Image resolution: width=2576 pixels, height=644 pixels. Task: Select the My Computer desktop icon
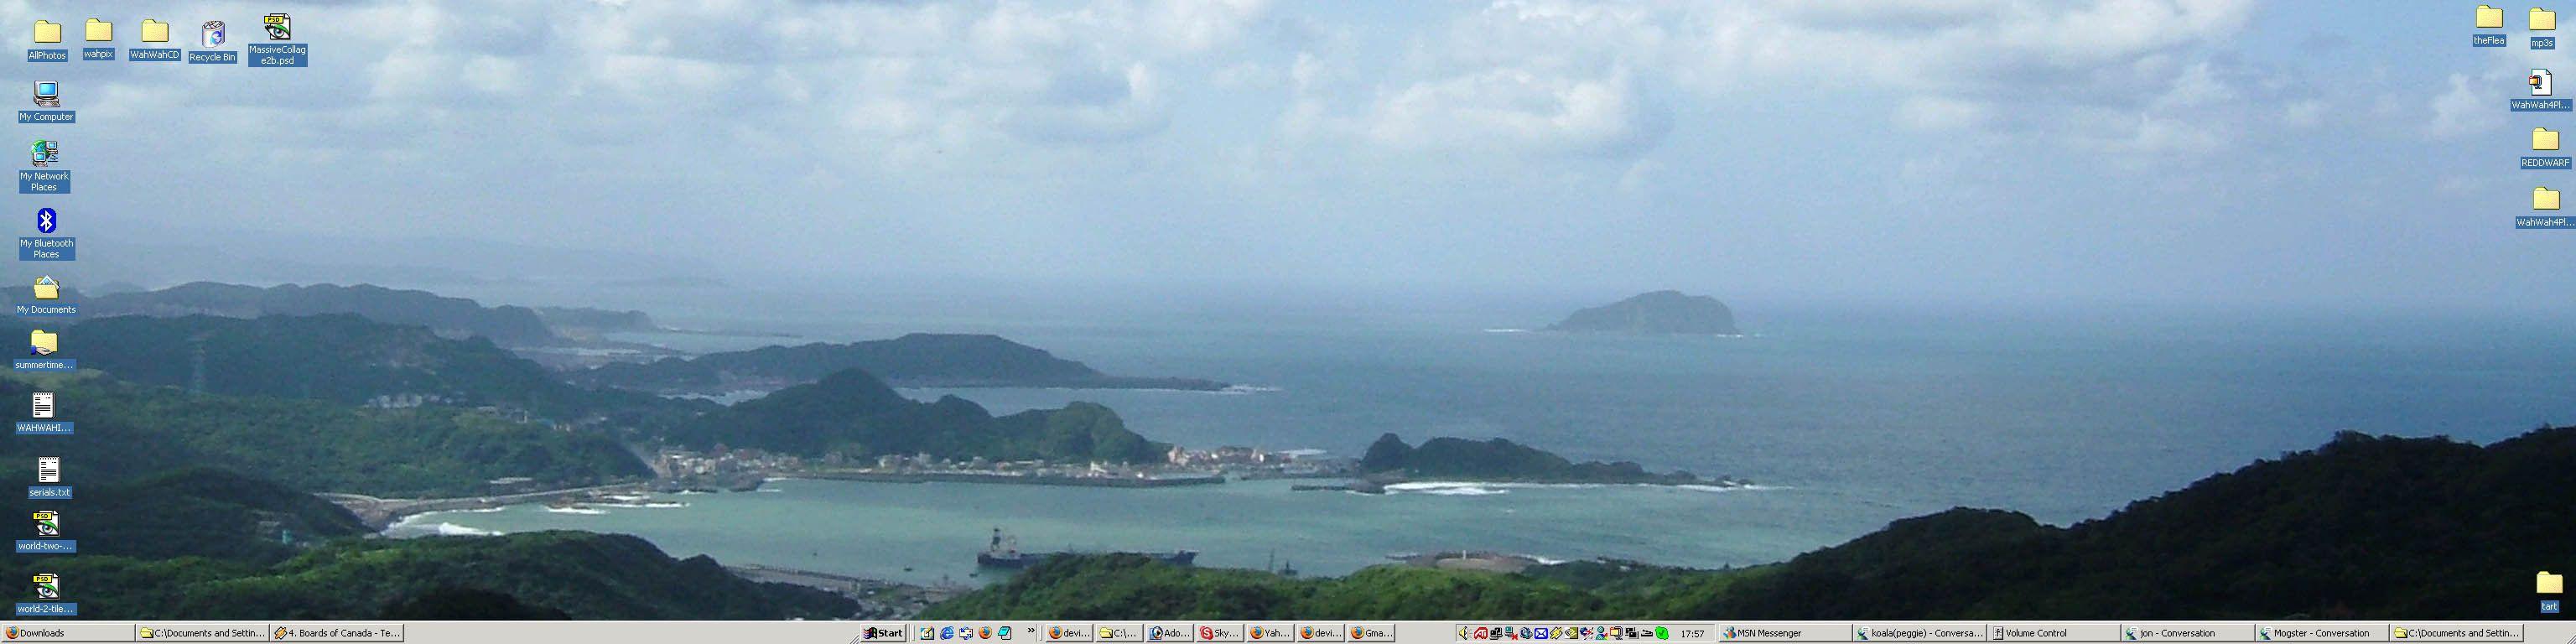pos(46,96)
